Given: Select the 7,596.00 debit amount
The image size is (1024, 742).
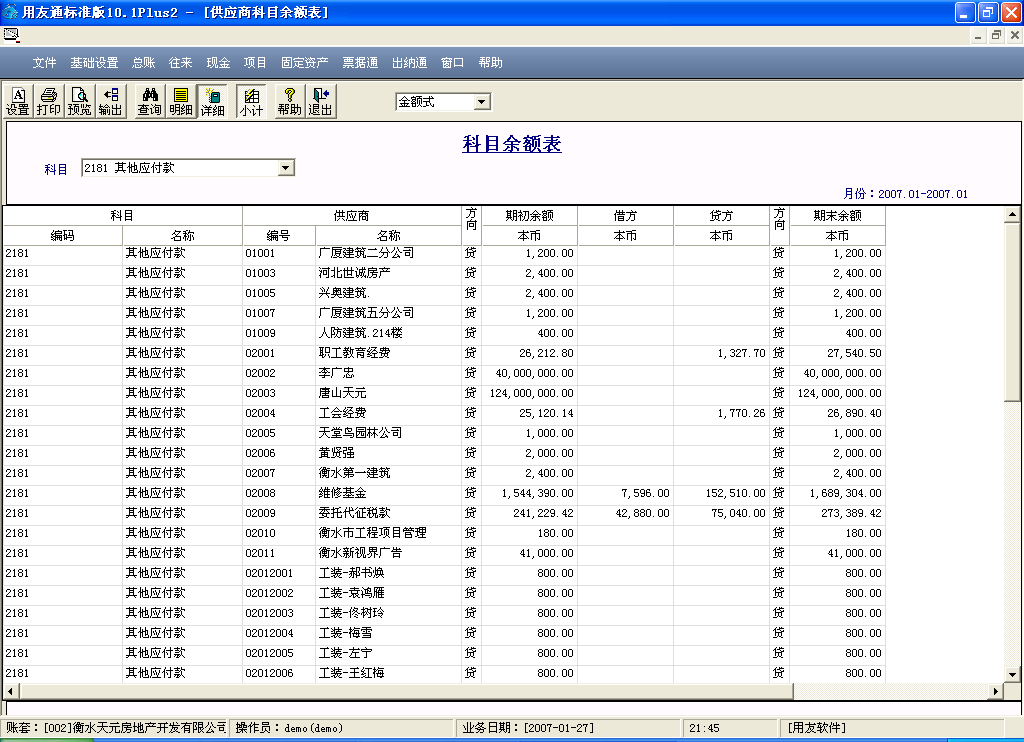Looking at the screenshot, I should (x=625, y=493).
